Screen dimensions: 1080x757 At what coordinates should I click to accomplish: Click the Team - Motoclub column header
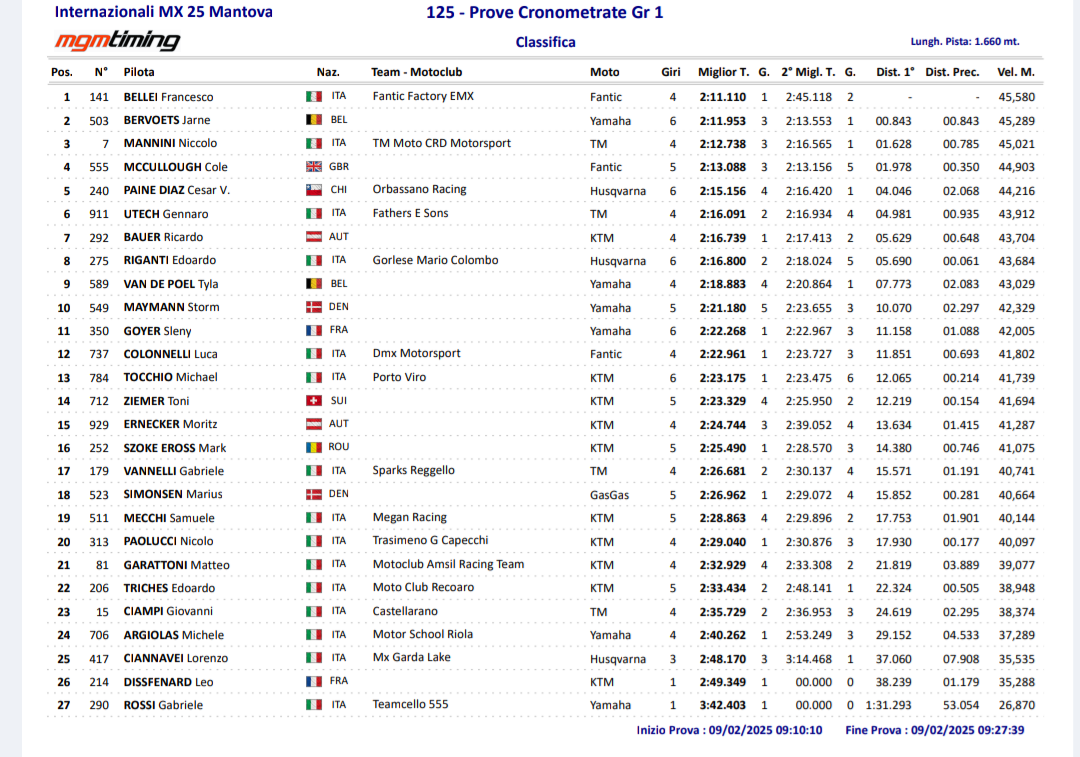(416, 72)
